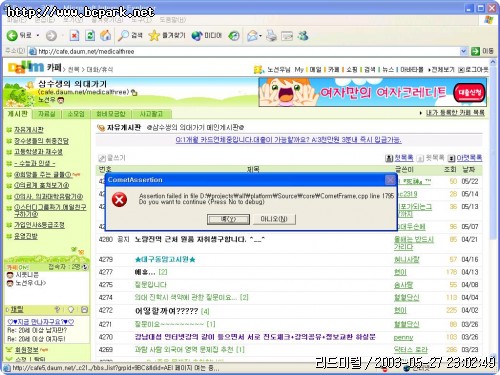Viewport: 500px width, 375px height.
Task: Click the last browser menu bar item
Action: [173, 20]
